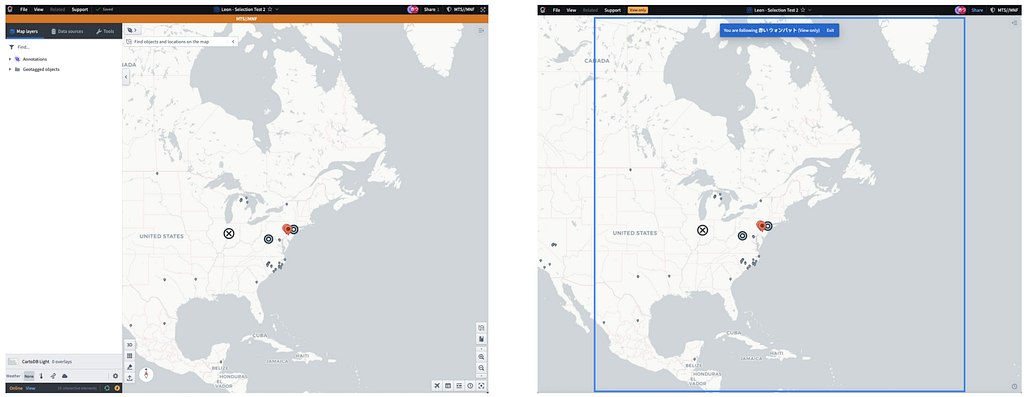Open the airplane tracking tool icon
Image resolution: width=1024 pixels, height=397 pixels.
pos(436,386)
